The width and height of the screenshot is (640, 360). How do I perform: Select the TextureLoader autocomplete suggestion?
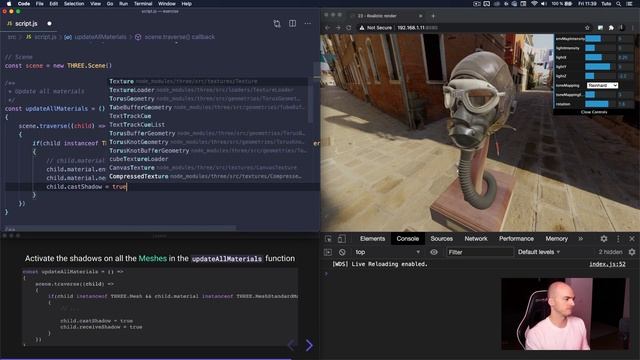tap(208, 90)
